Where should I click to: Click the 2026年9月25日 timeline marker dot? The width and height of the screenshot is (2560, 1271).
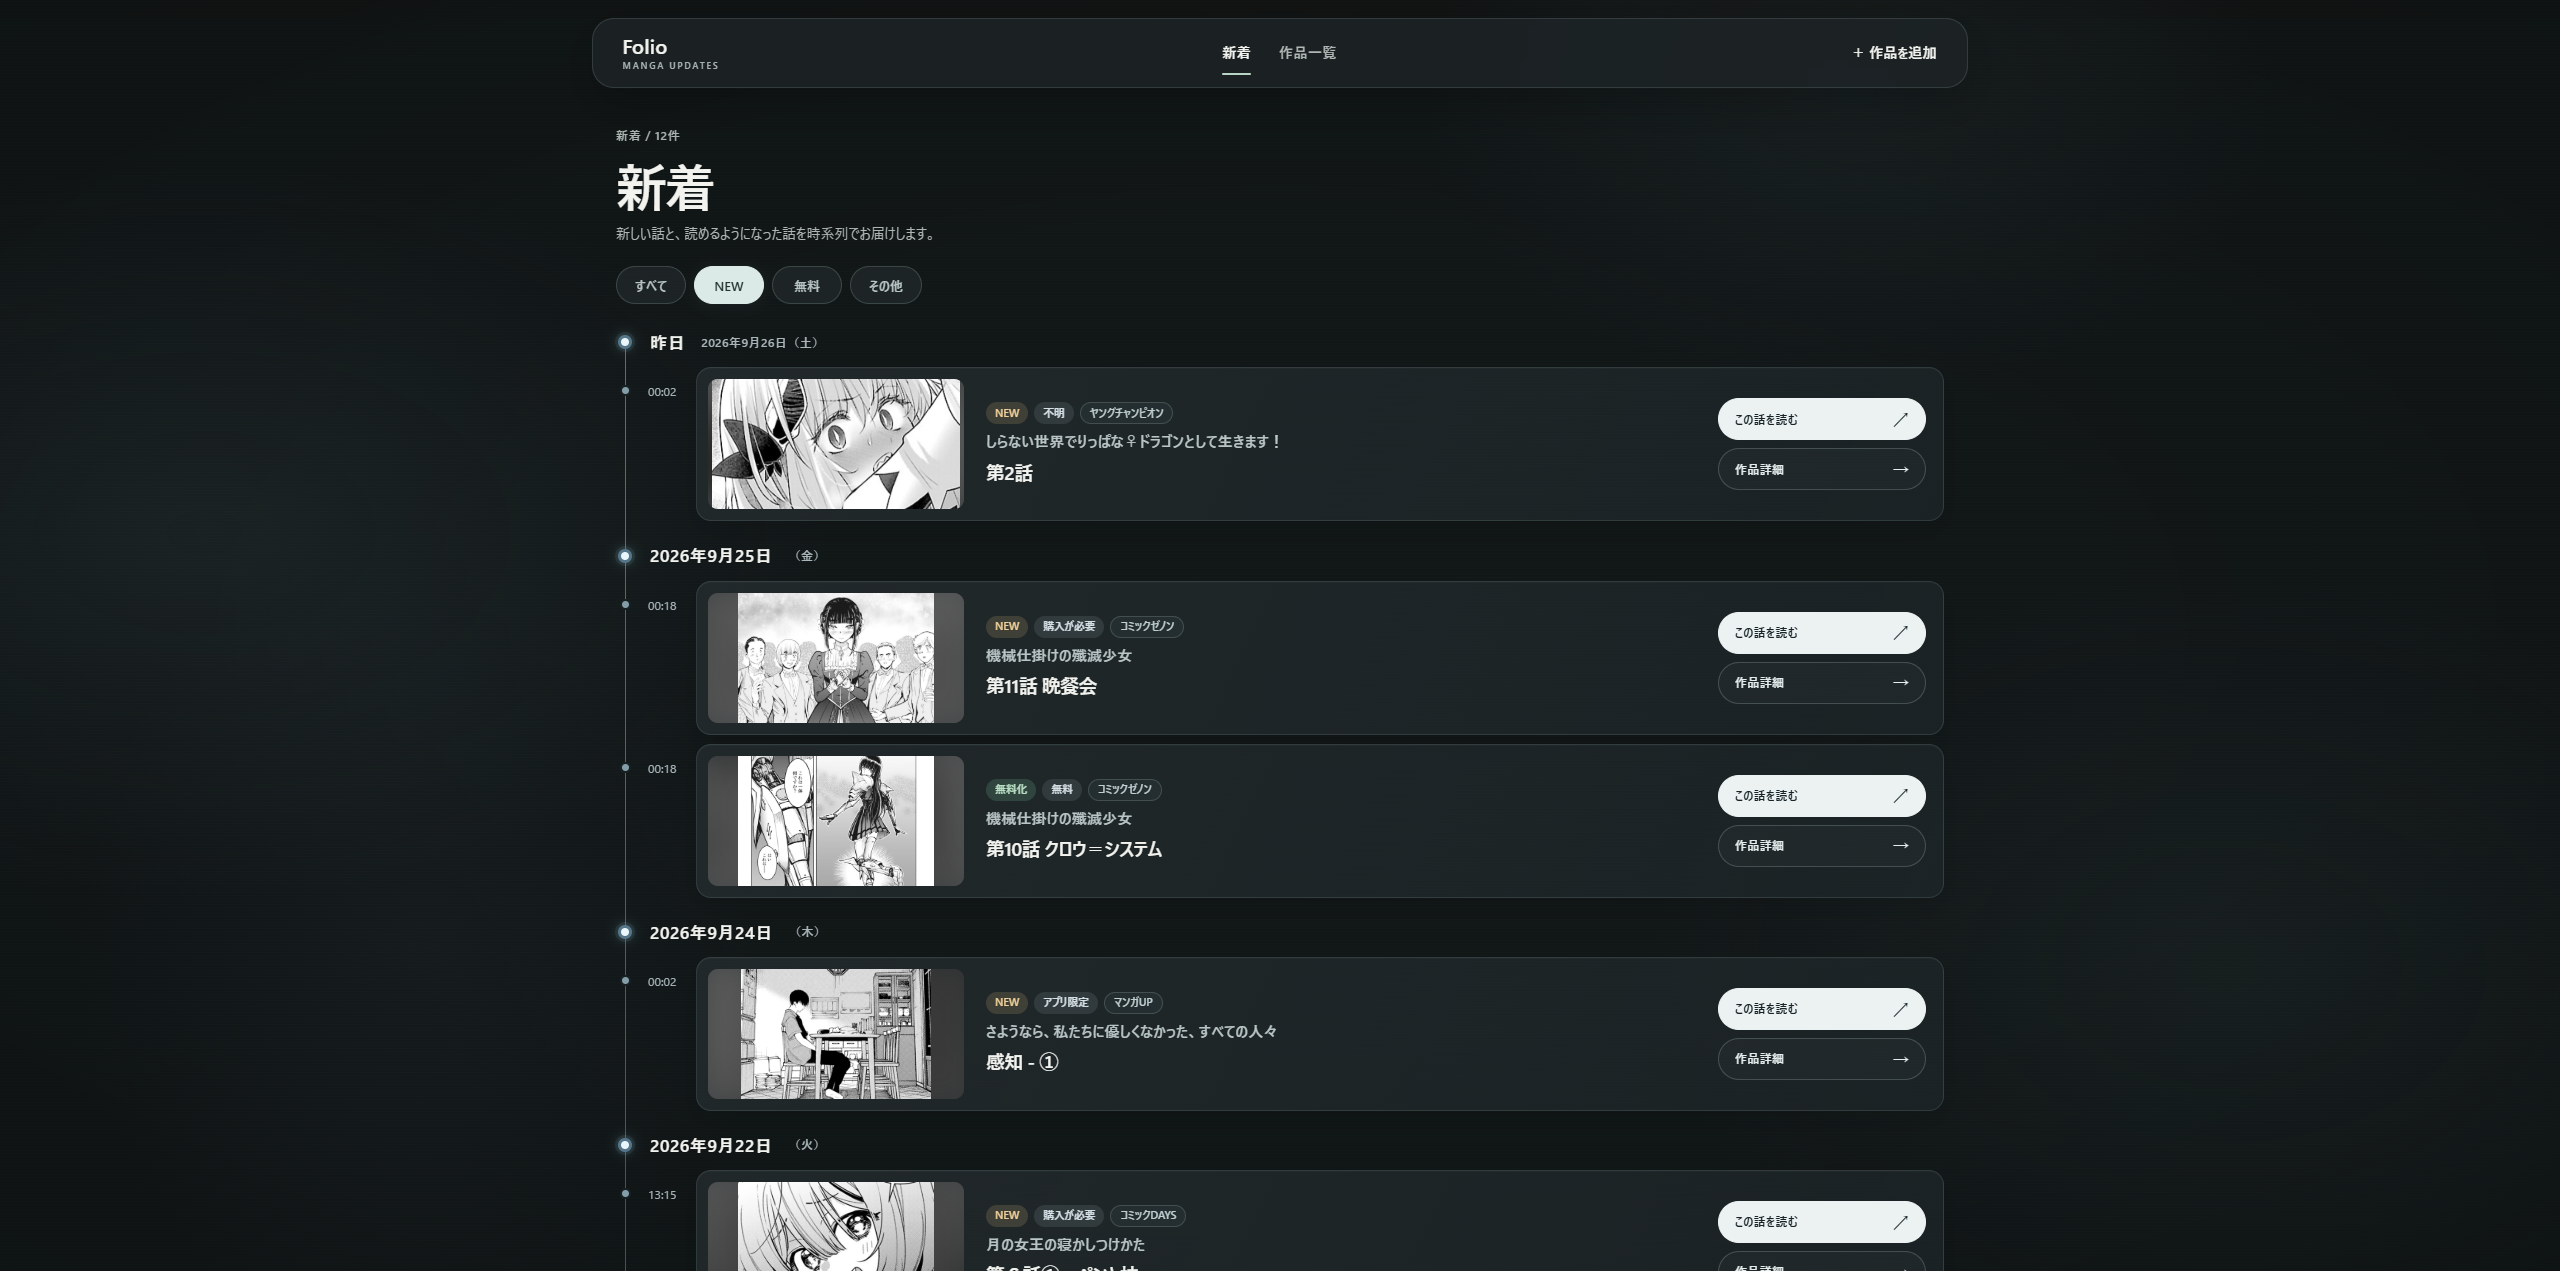point(625,556)
